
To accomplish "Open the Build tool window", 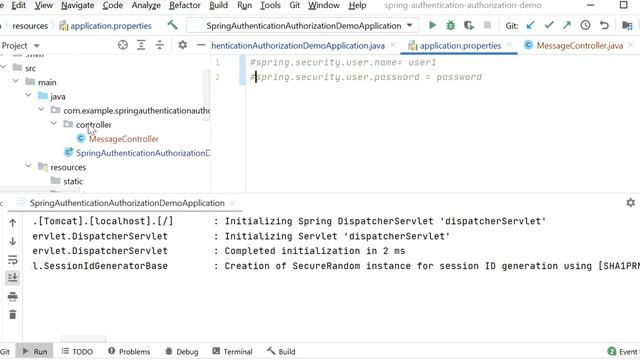I will [281, 351].
